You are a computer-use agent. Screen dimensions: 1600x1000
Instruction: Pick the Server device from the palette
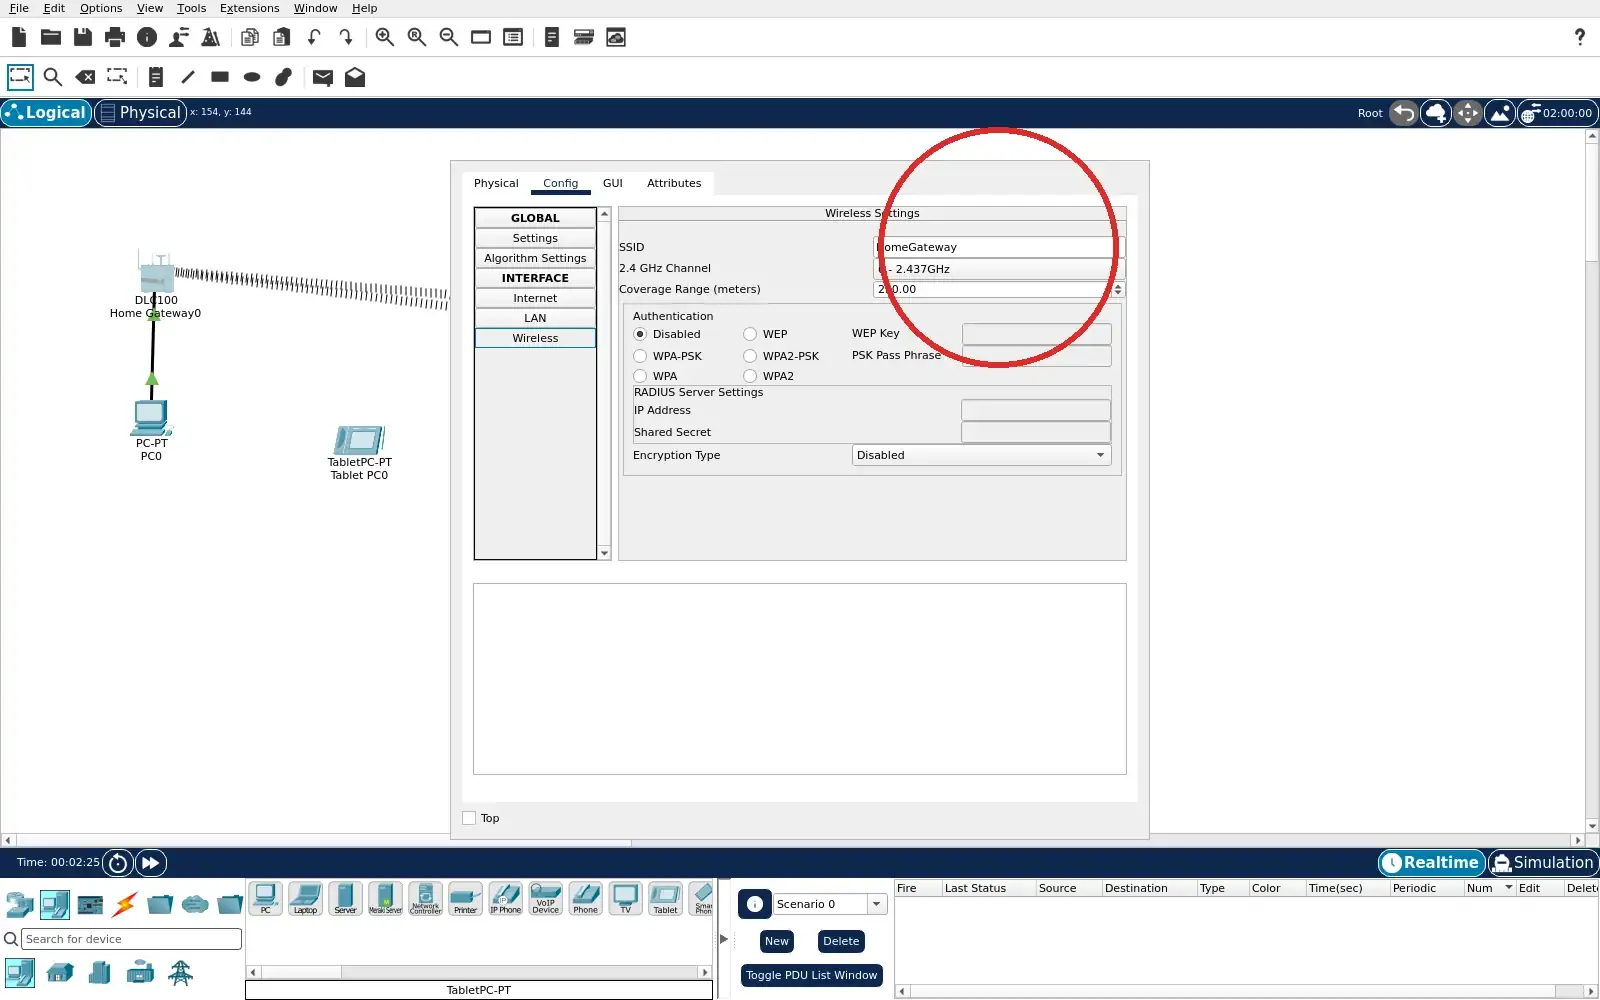345,898
